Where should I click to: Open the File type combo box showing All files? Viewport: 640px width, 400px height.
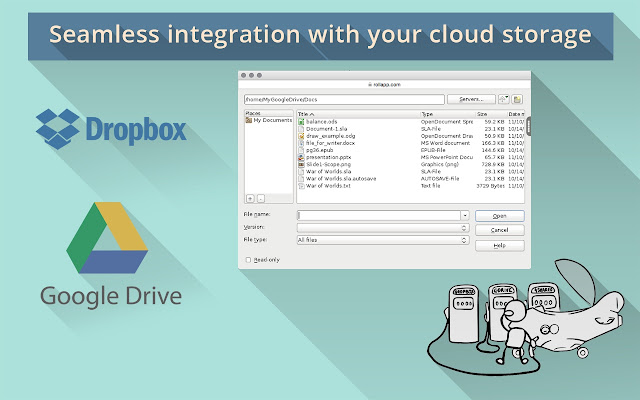[x=383, y=240]
